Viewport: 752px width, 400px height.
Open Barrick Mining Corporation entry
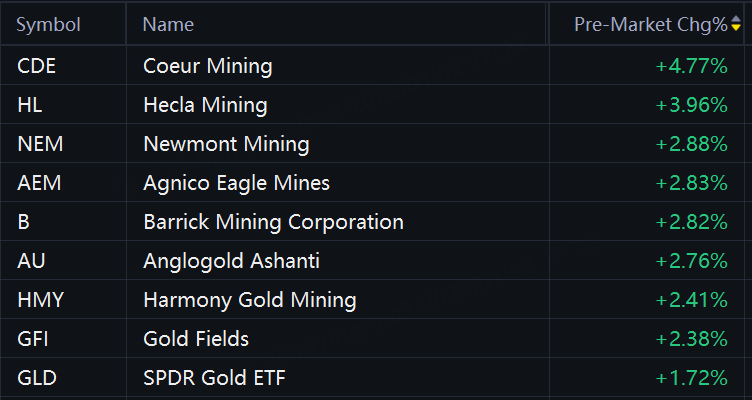(273, 222)
